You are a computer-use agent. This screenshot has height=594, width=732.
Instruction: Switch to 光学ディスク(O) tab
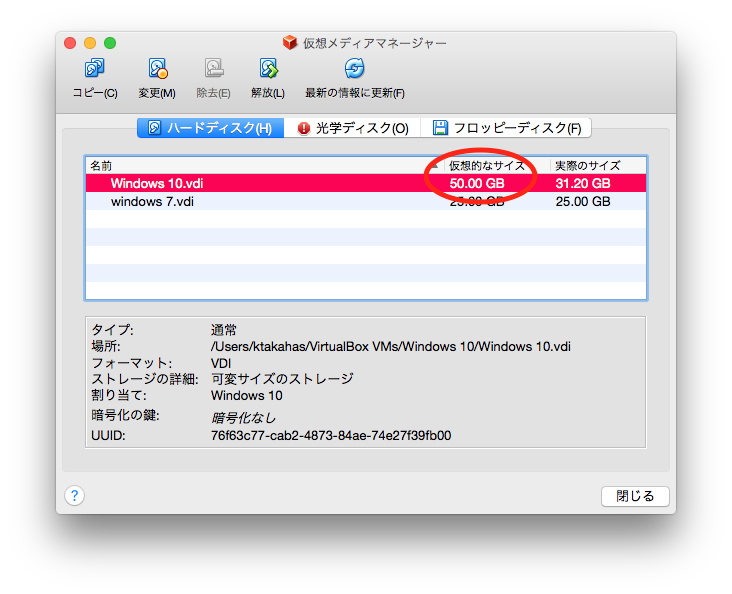[352, 128]
